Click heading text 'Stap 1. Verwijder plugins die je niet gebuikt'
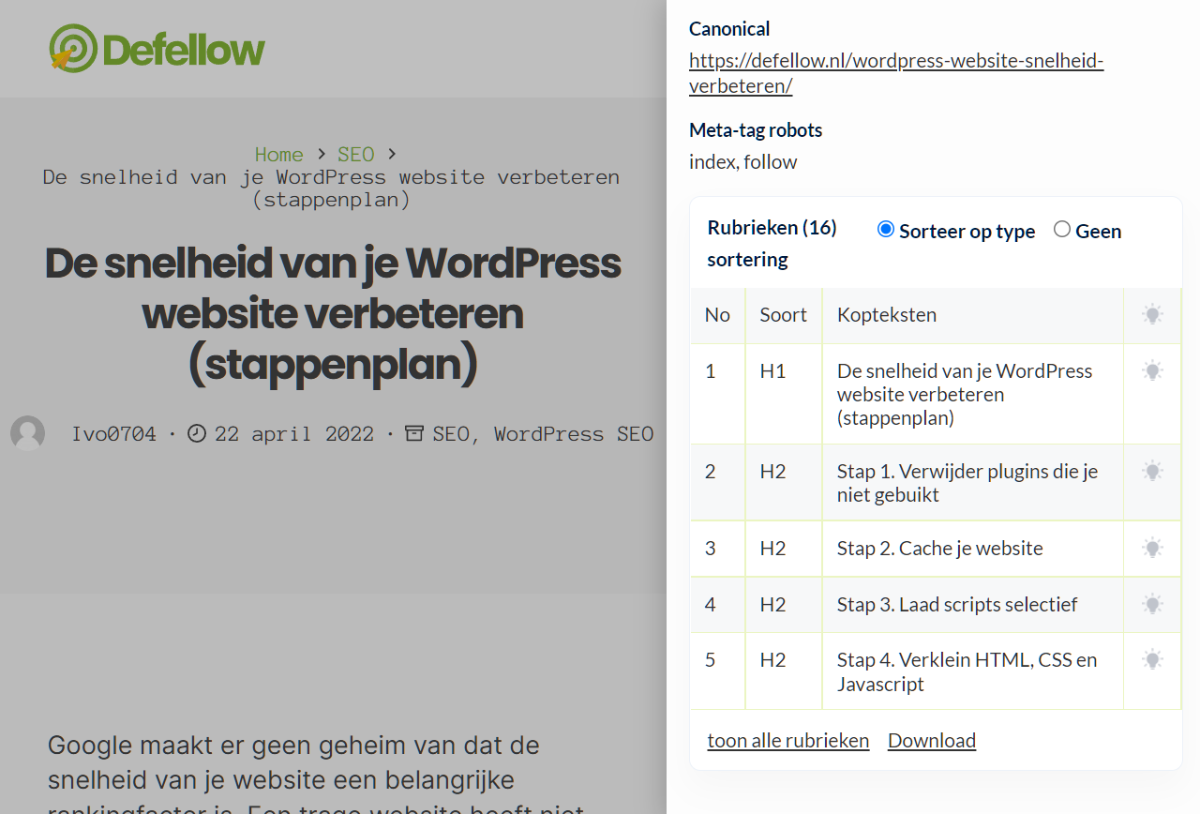 (967, 483)
